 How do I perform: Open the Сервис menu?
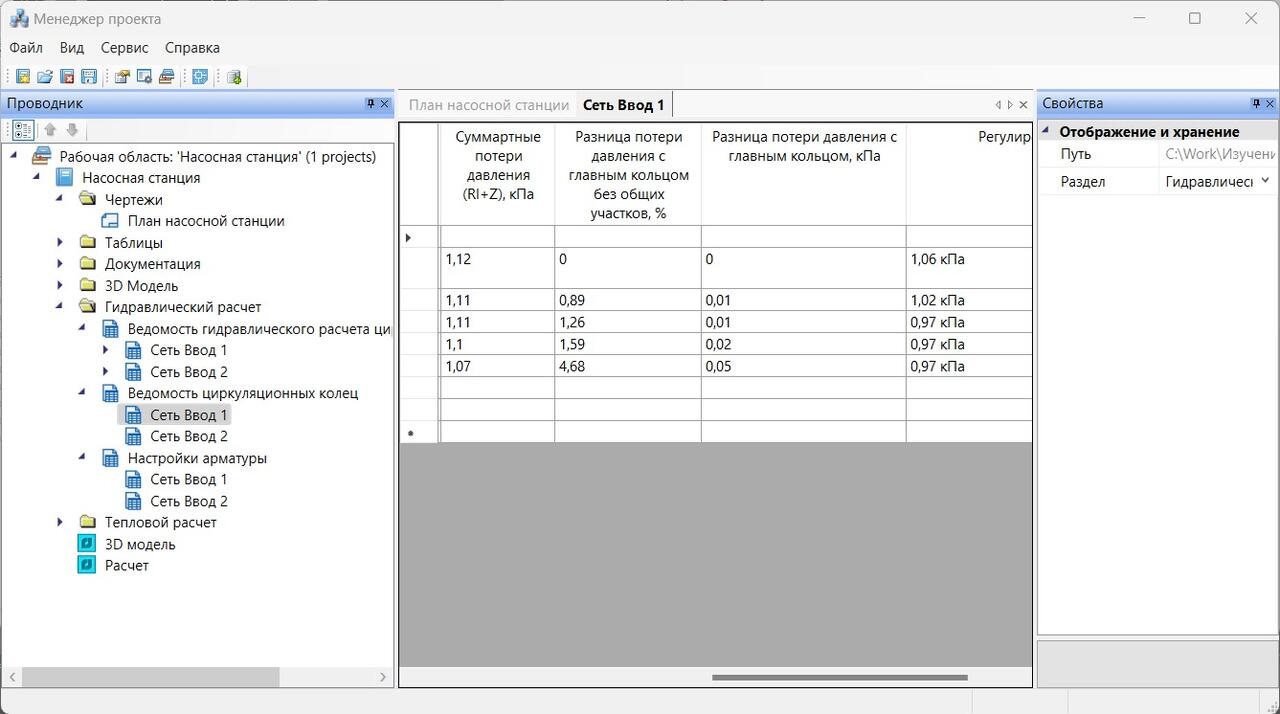(x=125, y=47)
